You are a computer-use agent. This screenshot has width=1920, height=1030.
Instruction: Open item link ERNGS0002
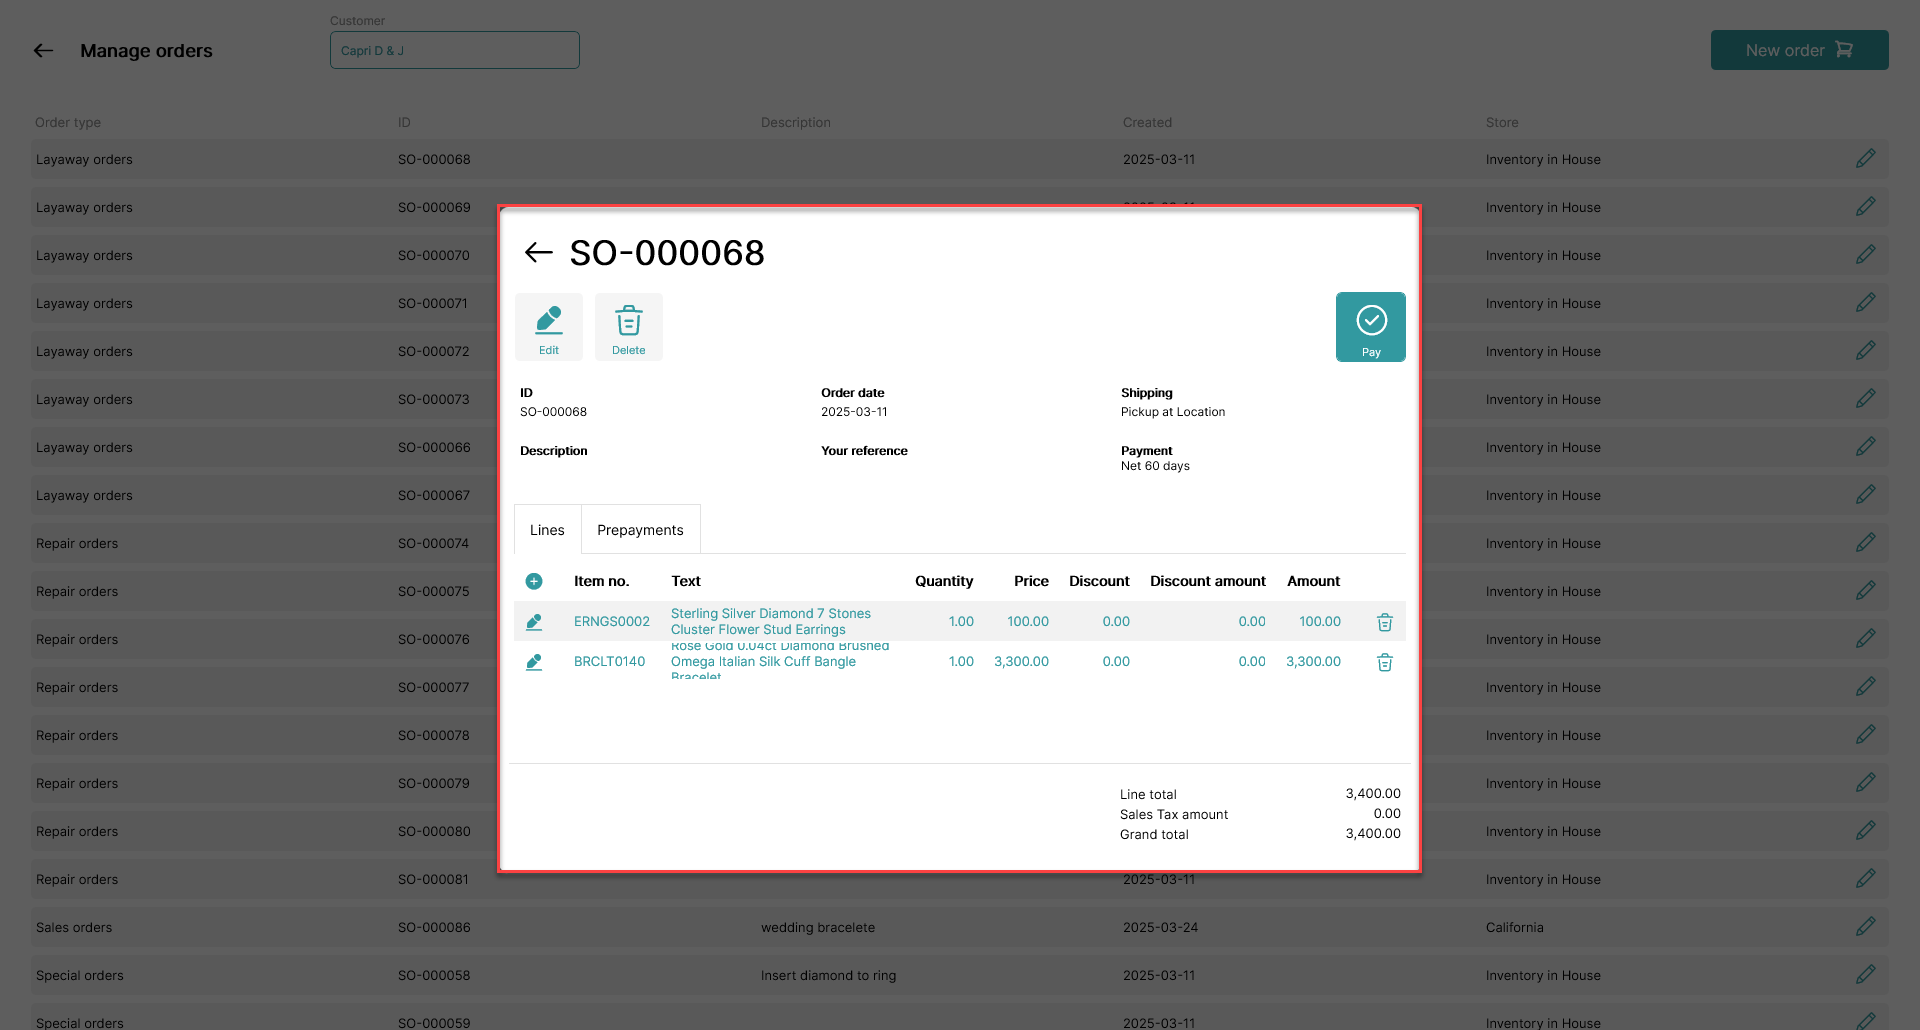pyautogui.click(x=612, y=622)
